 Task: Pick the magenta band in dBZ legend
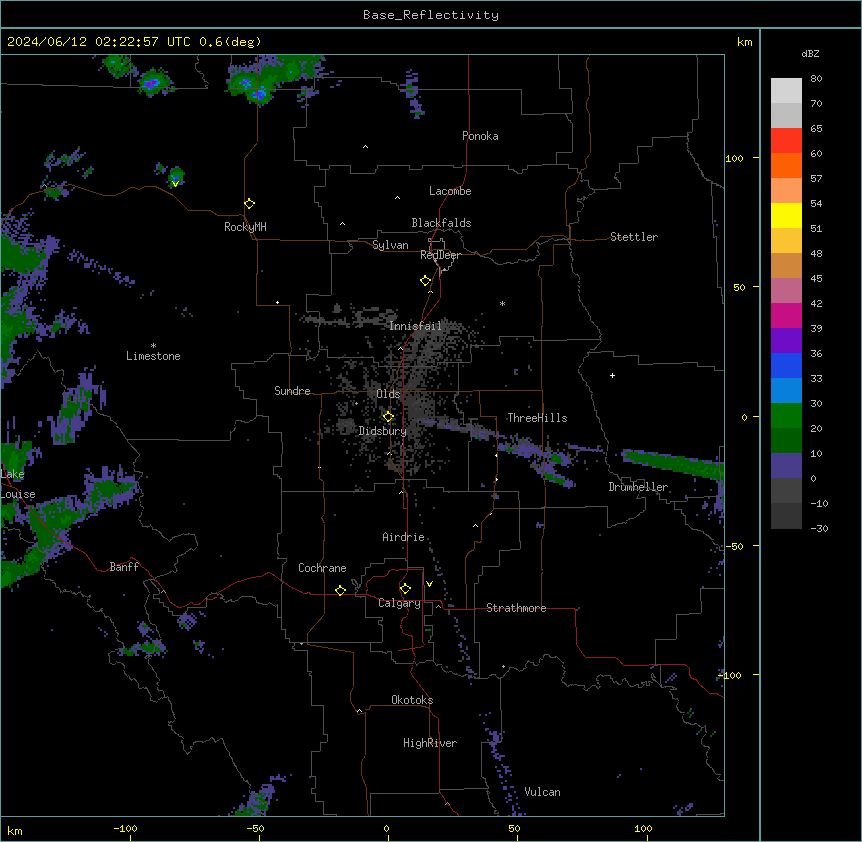tap(786, 315)
